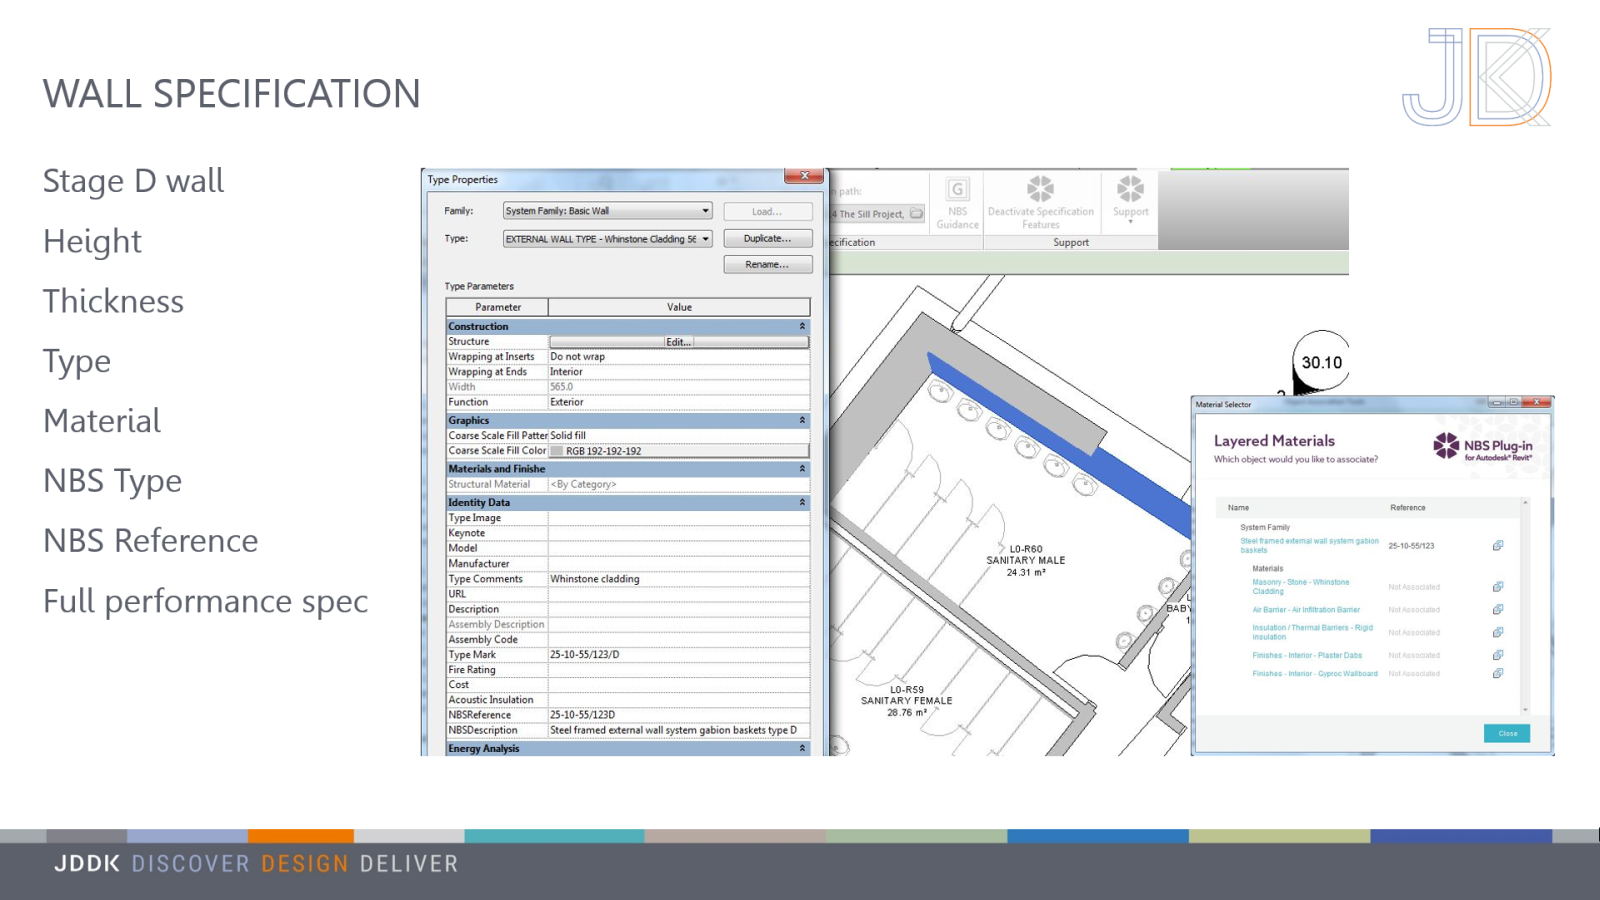This screenshot has width=1600, height=900.
Task: Close the Type Properties dialog
Action: click(804, 176)
